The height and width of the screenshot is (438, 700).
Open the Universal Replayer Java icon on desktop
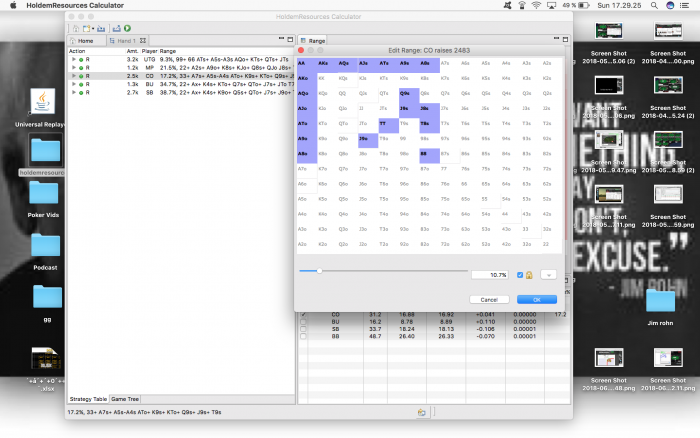(x=42, y=101)
